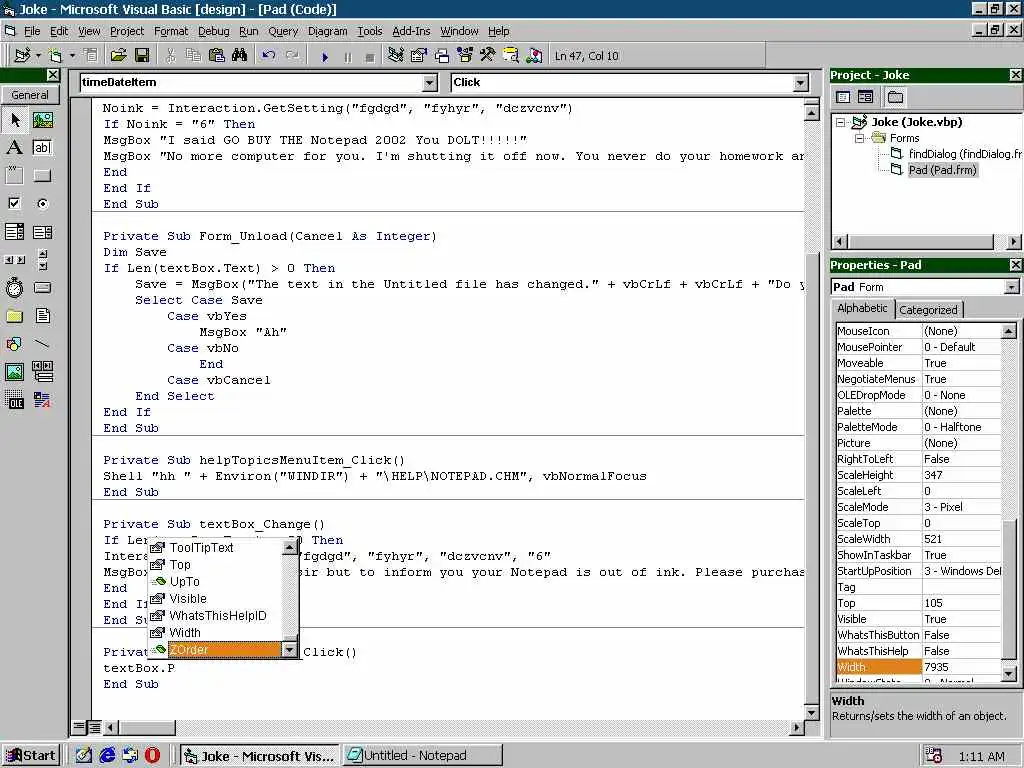This screenshot has width=1024, height=768.
Task: Click the Undo arrow in toolbar
Action: [x=268, y=56]
